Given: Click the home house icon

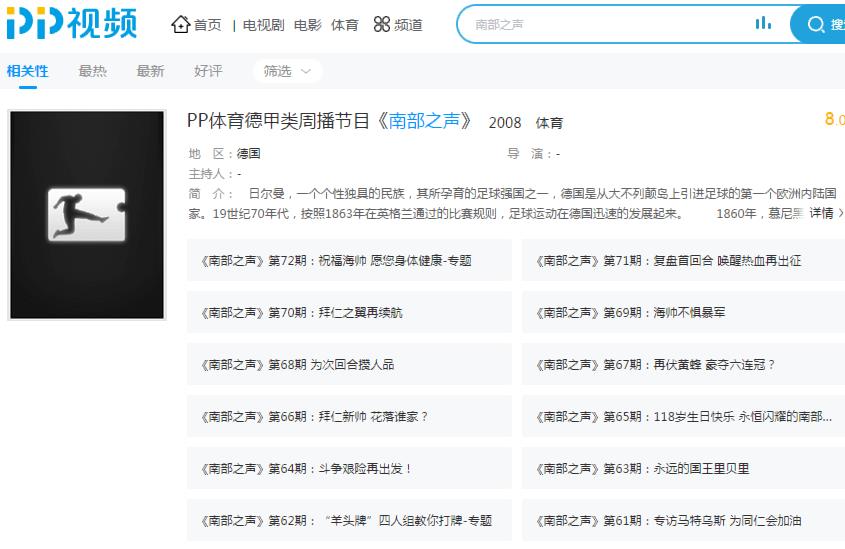Looking at the screenshot, I should tap(181, 24).
